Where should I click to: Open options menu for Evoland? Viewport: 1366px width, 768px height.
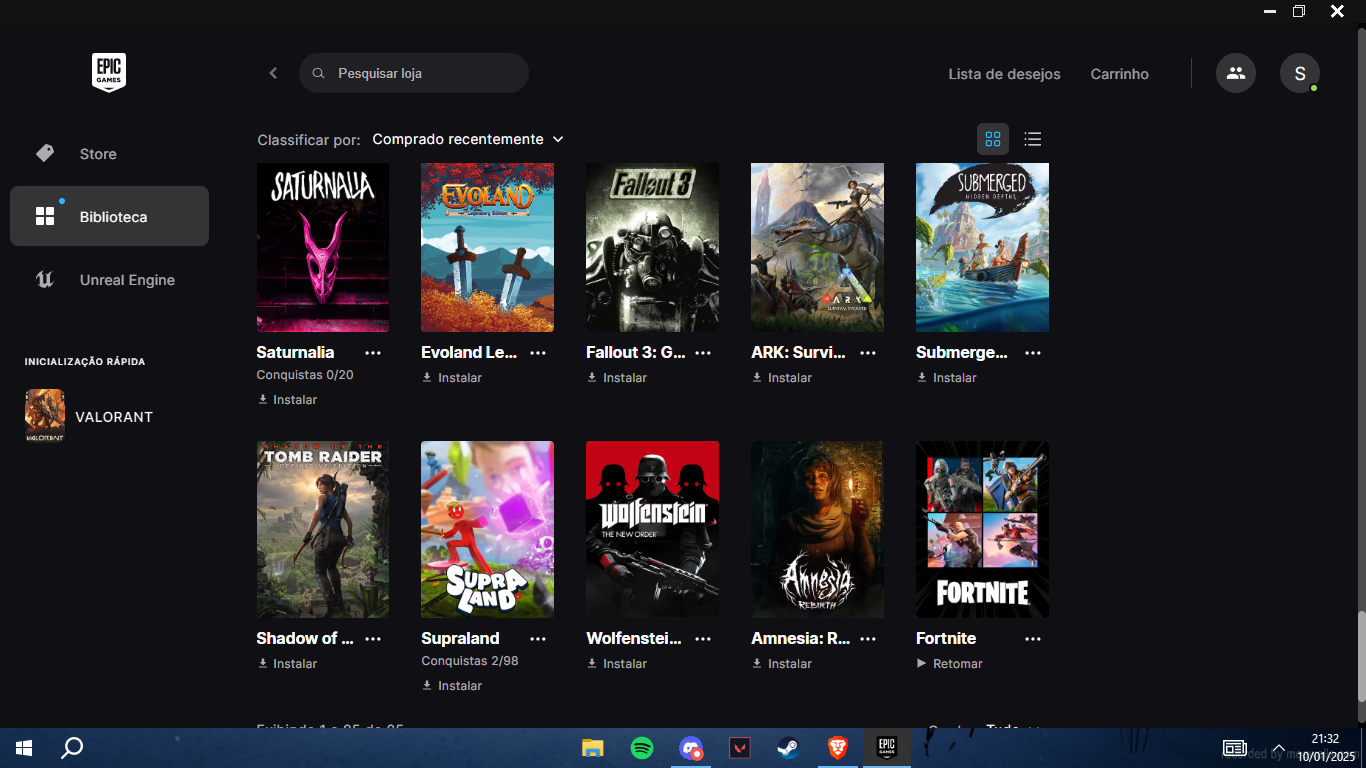pos(538,353)
